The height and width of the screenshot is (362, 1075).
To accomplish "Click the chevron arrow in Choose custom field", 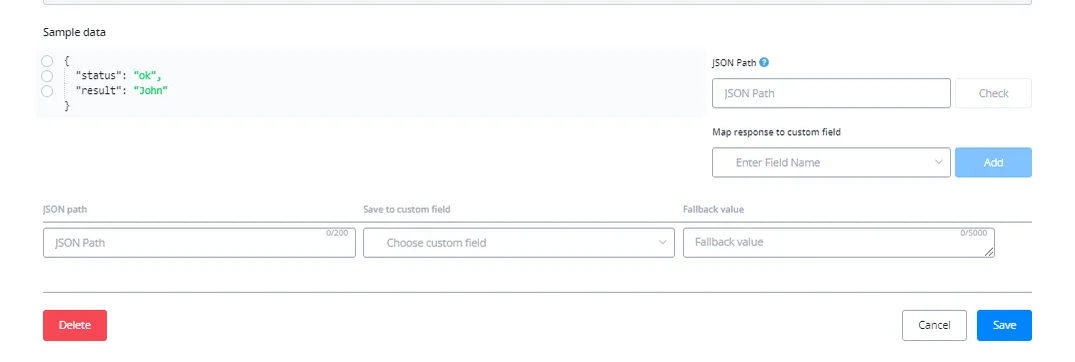I will [x=662, y=243].
